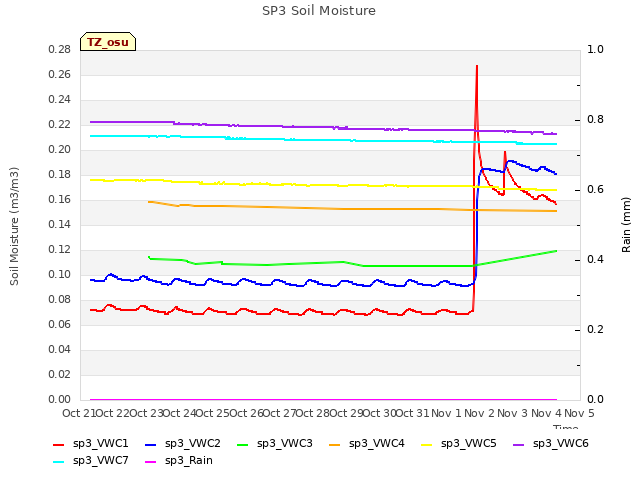Screen dimensions: 640x480
Task: Select the sp3_Rain legend label
Action: tap(189, 461)
